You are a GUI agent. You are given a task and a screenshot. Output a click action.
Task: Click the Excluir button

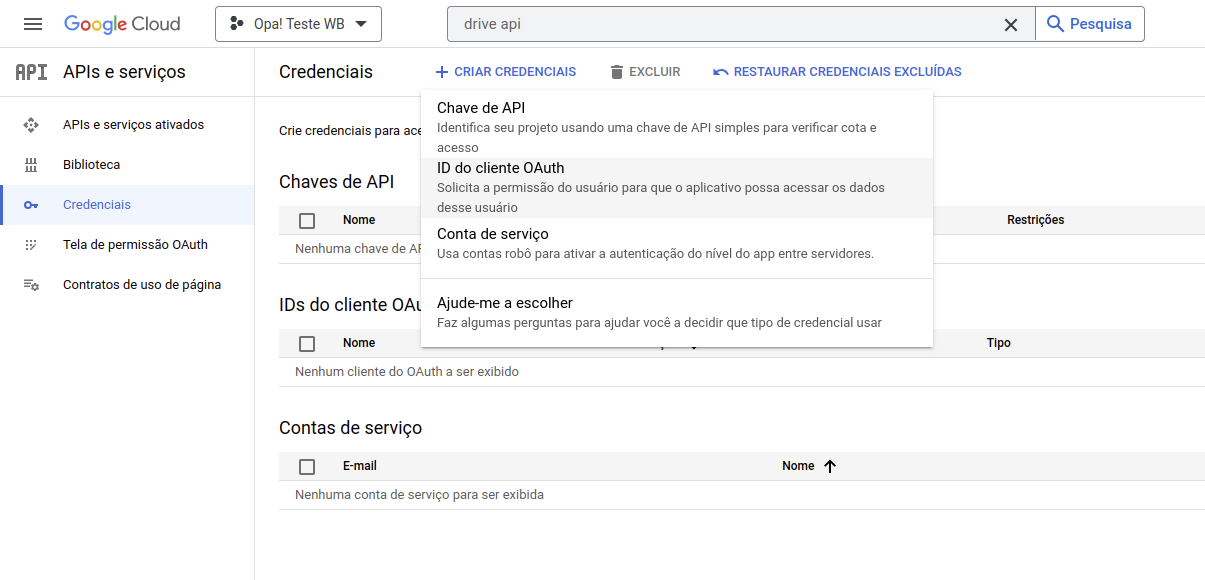(645, 72)
